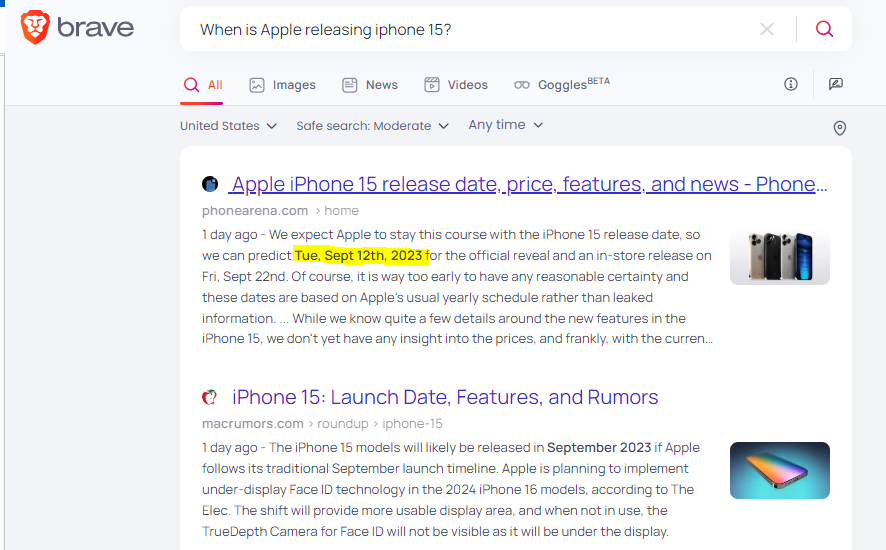
Task: Click the location pin icon
Action: [840, 128]
